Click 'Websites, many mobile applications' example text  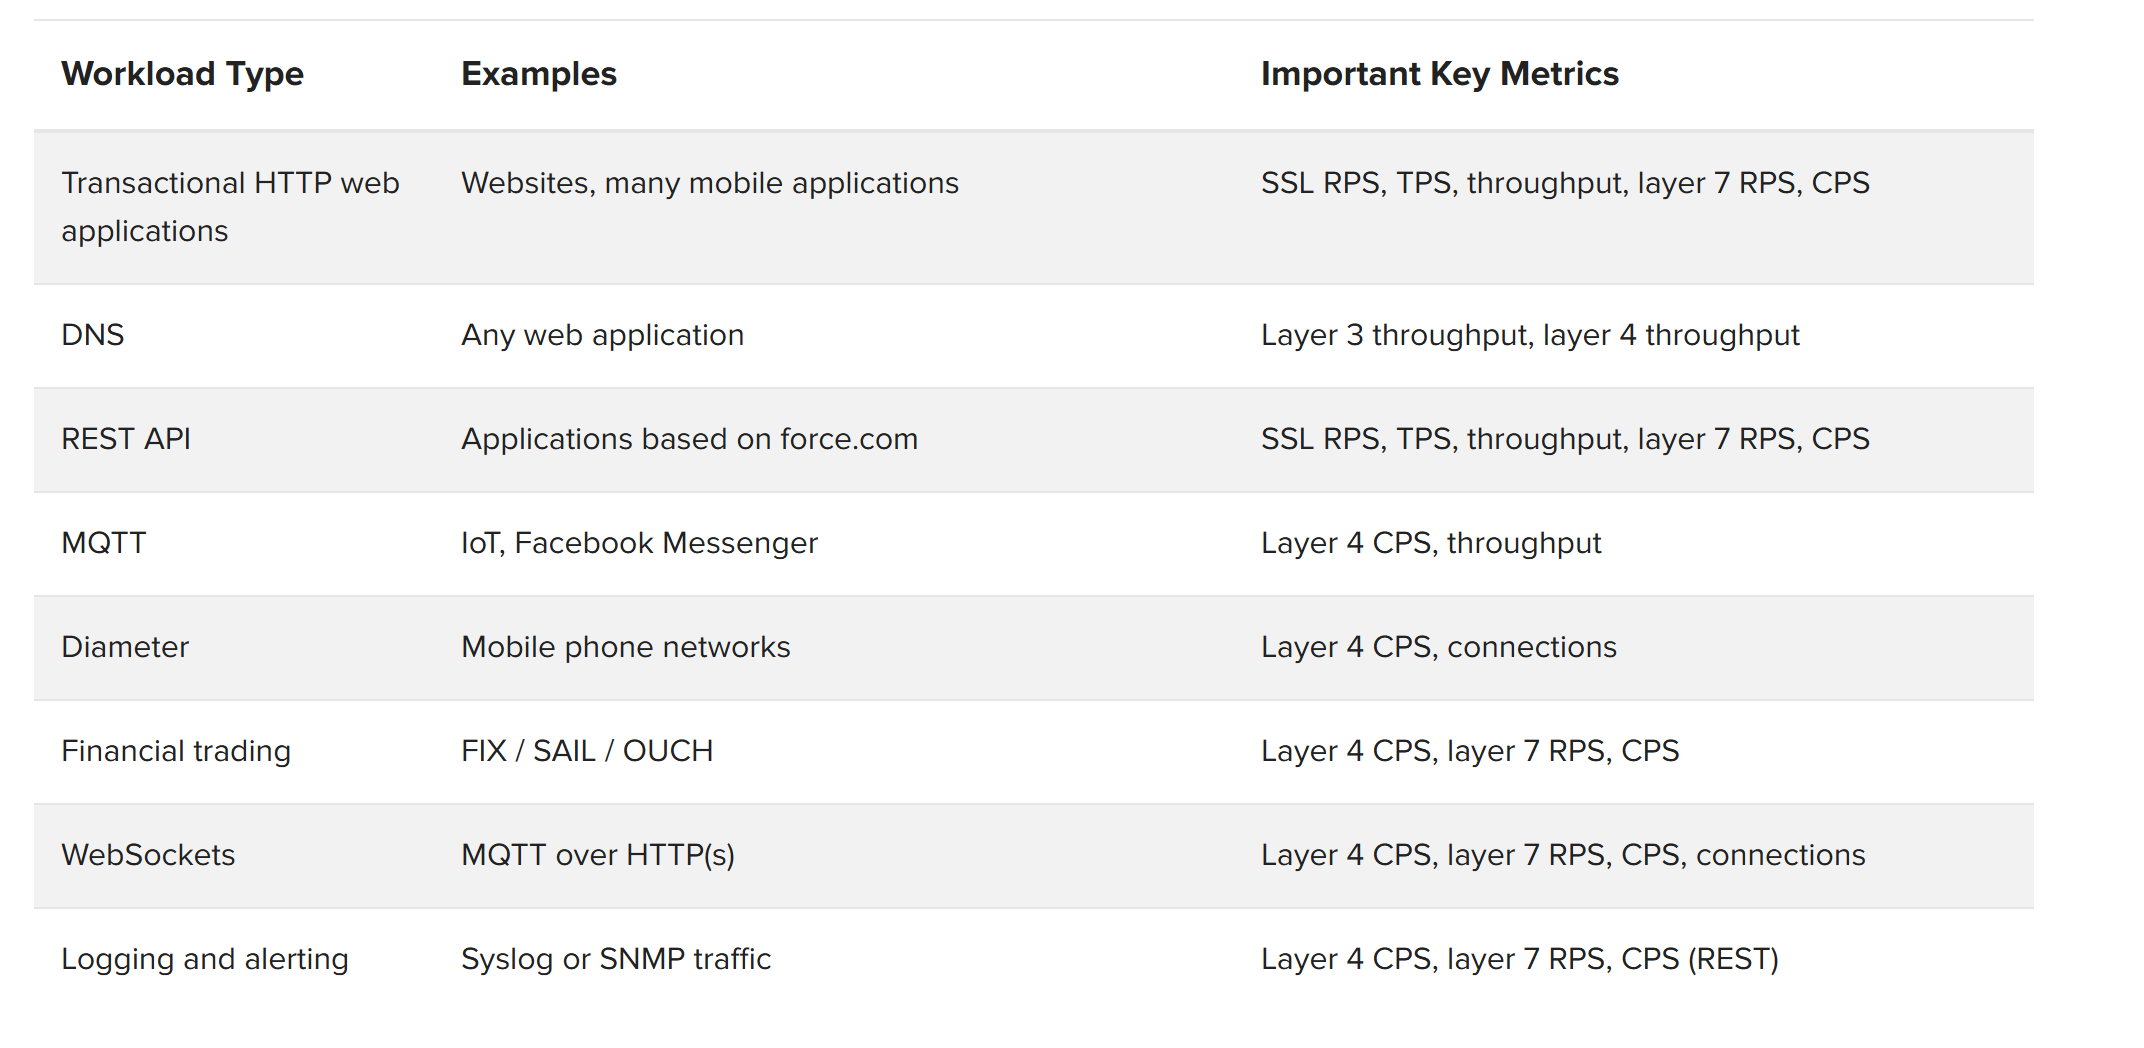tap(710, 183)
